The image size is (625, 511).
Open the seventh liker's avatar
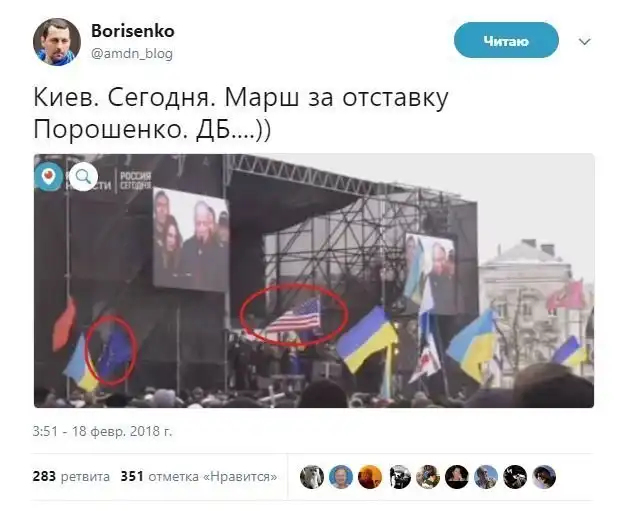(486, 477)
